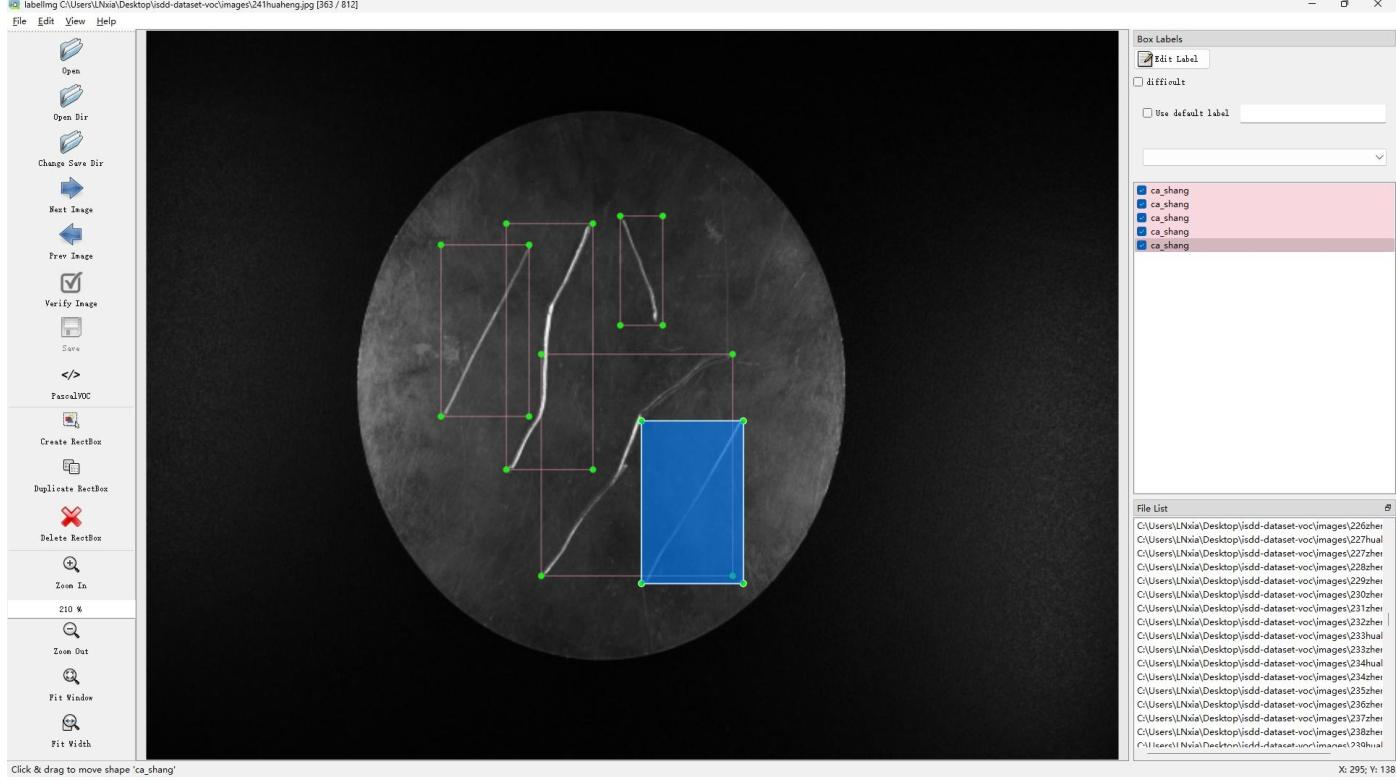The width and height of the screenshot is (1396, 784).
Task: Open the Change Save Dir tool
Action: pos(70,142)
